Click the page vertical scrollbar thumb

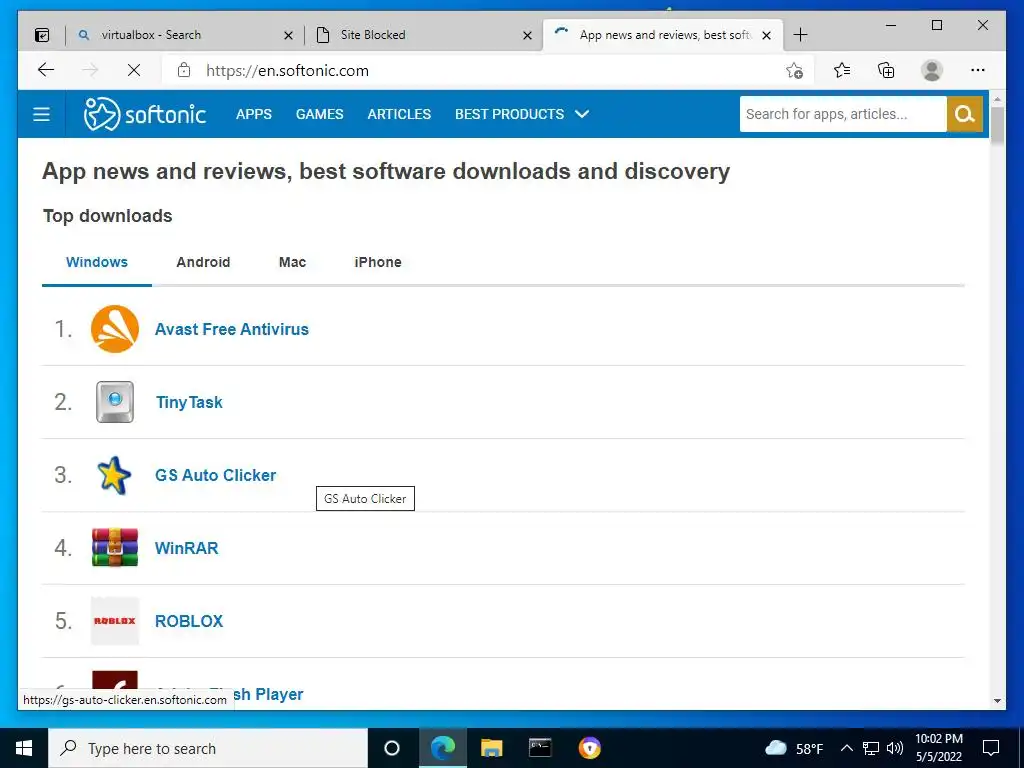click(997, 125)
